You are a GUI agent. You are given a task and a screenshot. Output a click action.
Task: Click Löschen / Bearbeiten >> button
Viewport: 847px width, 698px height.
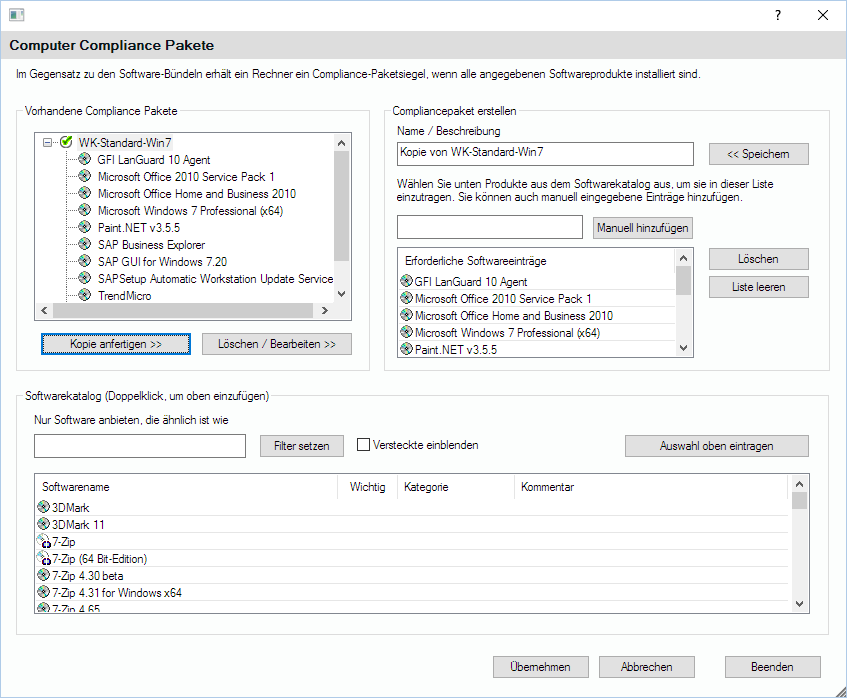point(277,344)
